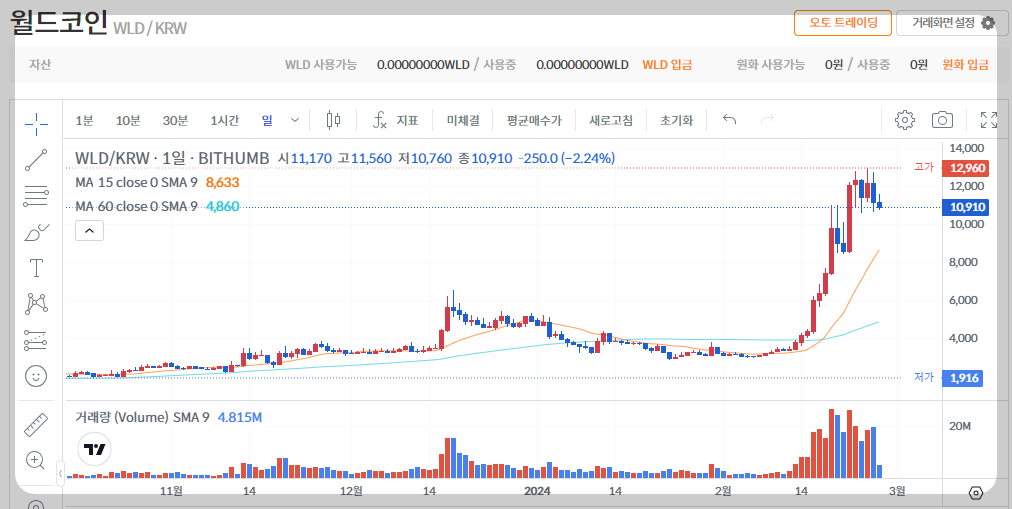Click the 8,633 MA 15 value

click(222, 183)
